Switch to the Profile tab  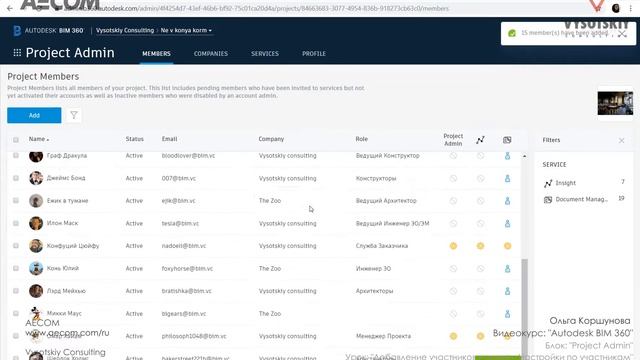coord(314,53)
